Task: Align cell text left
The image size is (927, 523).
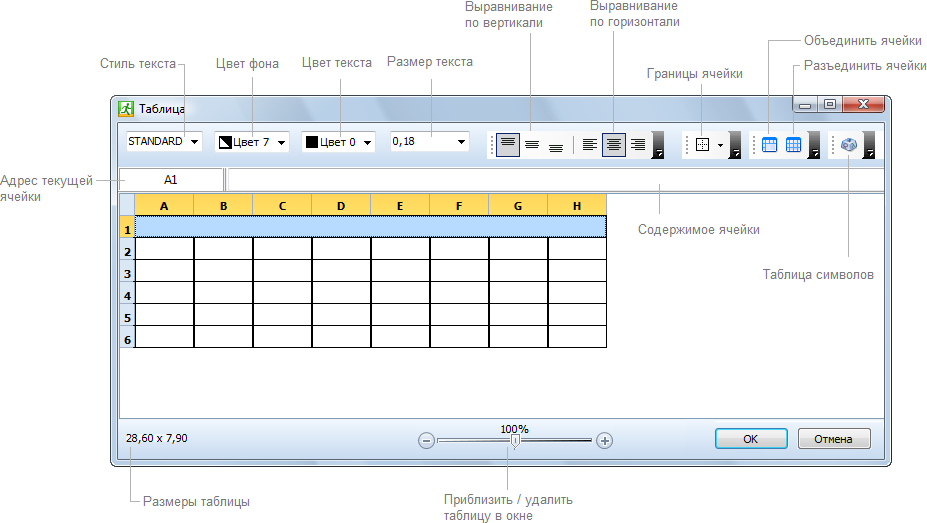Action: (590, 144)
